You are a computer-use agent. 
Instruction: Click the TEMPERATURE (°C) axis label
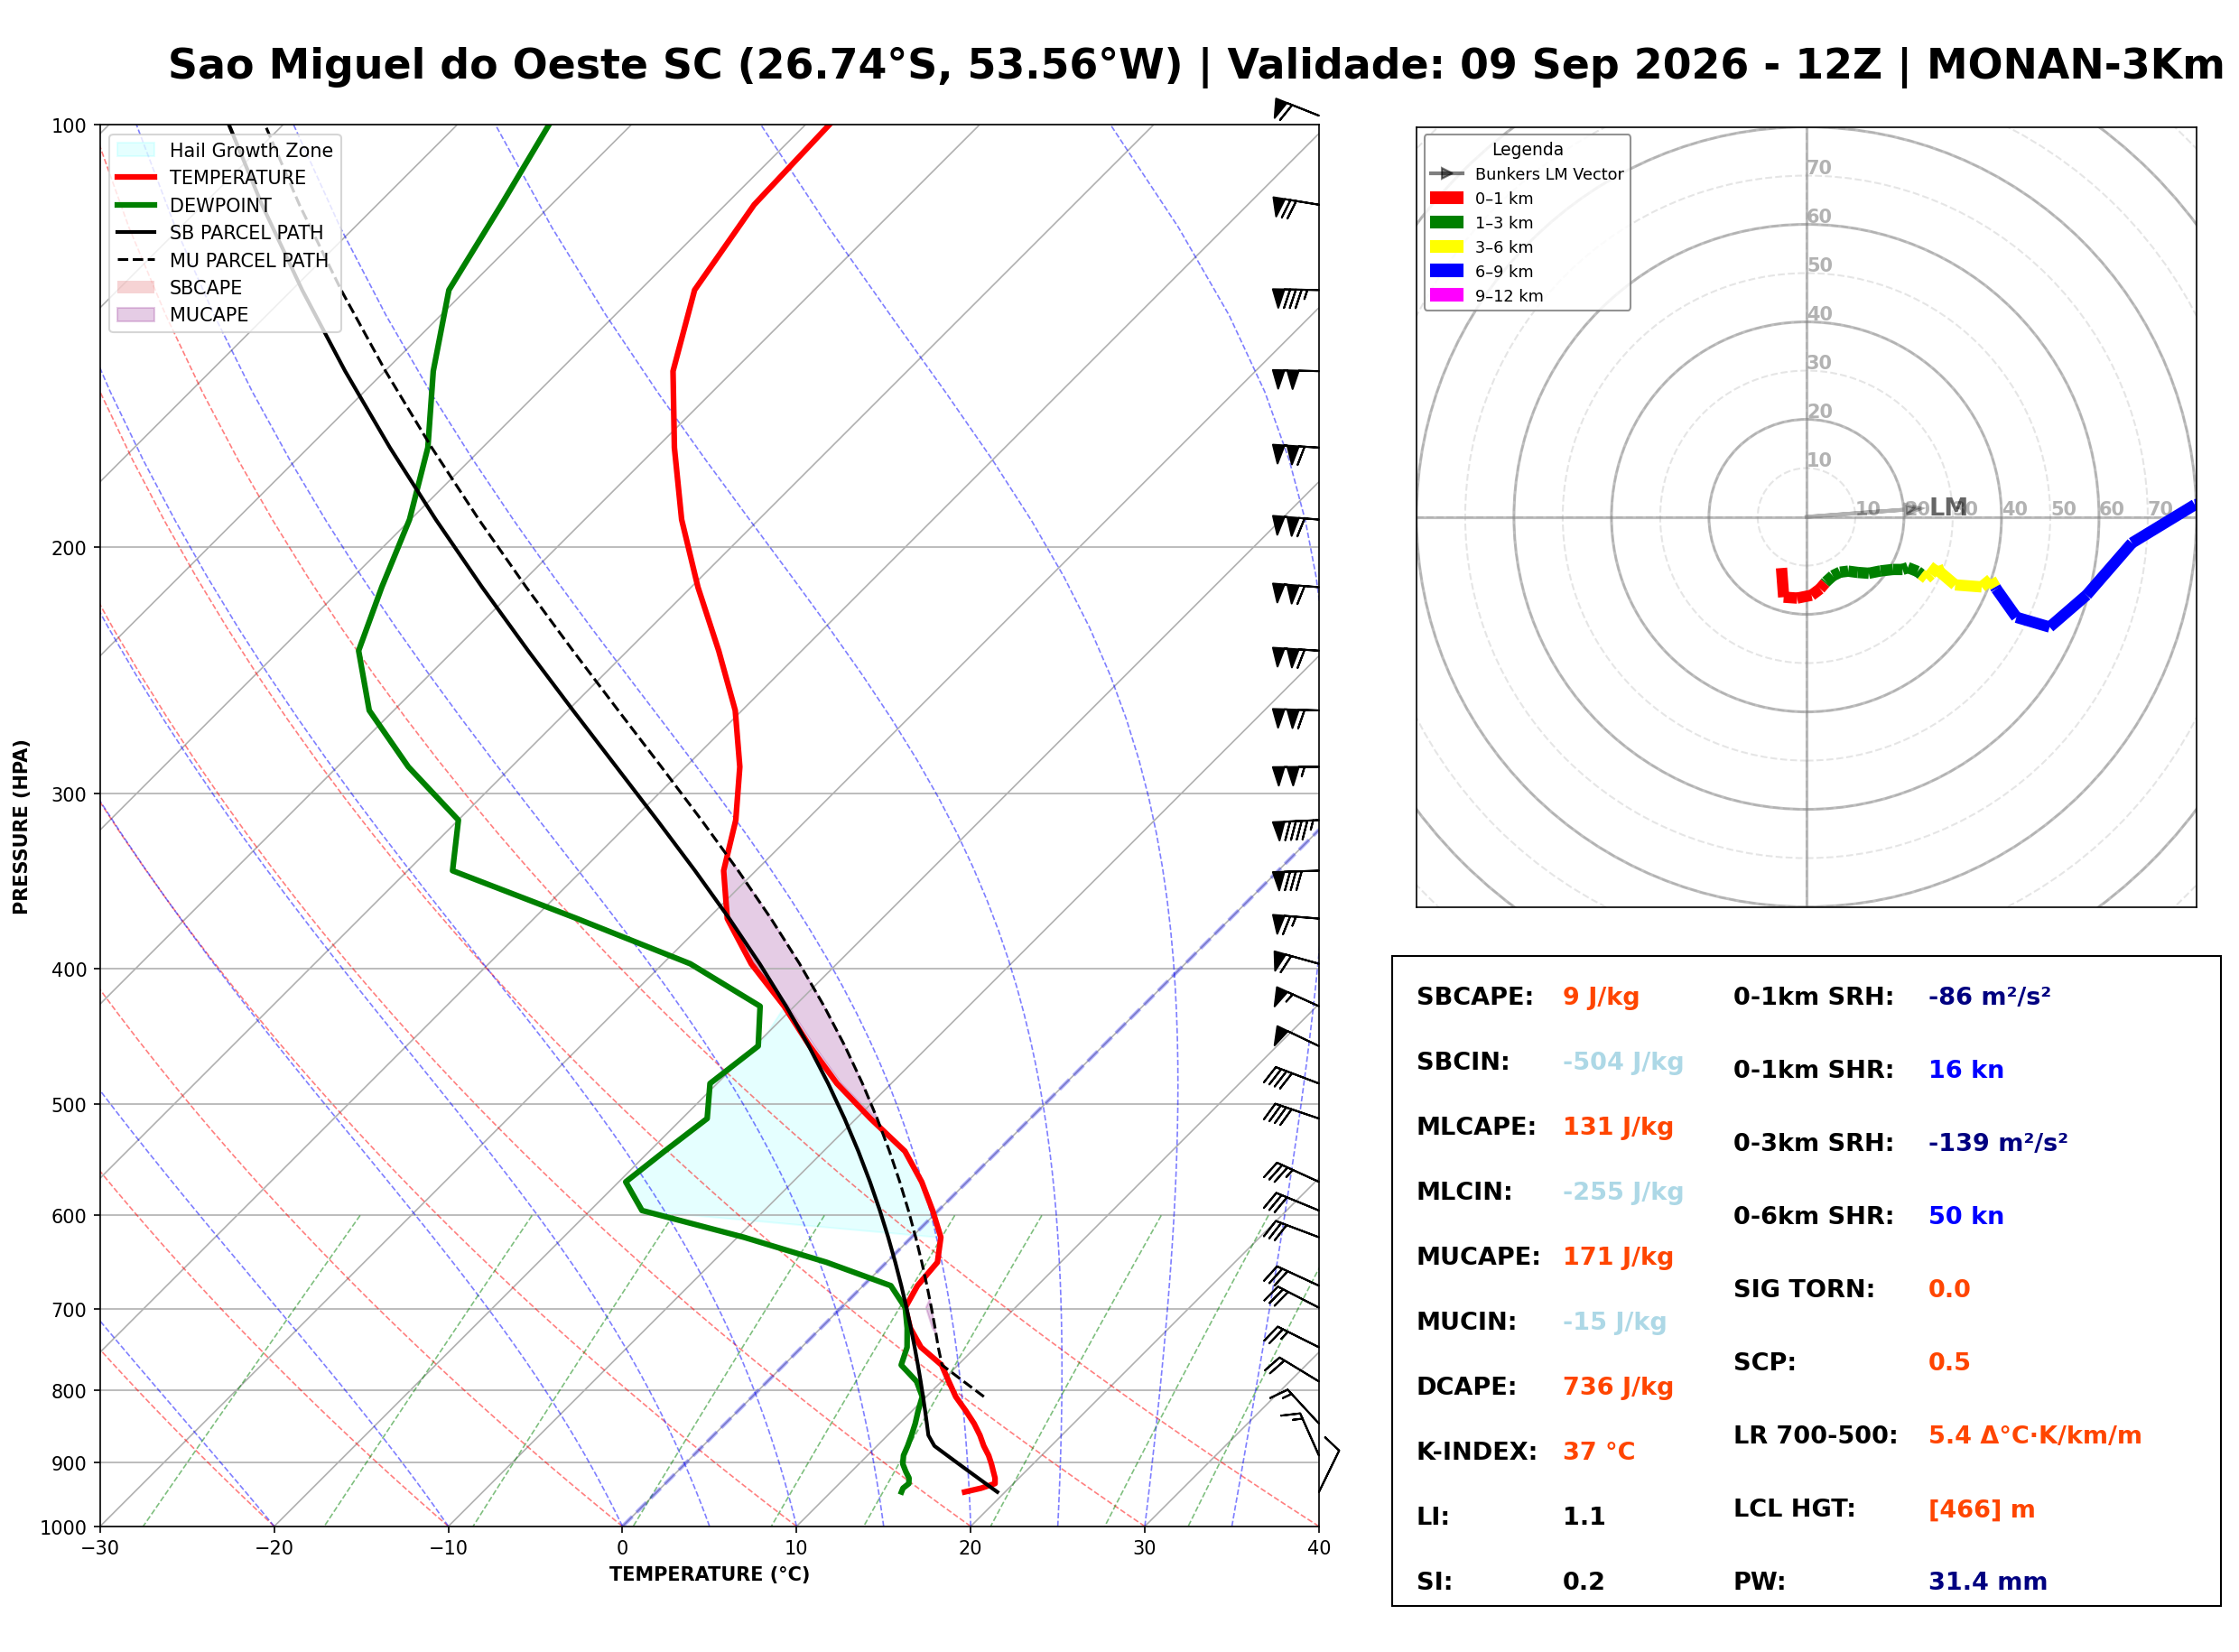click(x=710, y=1575)
